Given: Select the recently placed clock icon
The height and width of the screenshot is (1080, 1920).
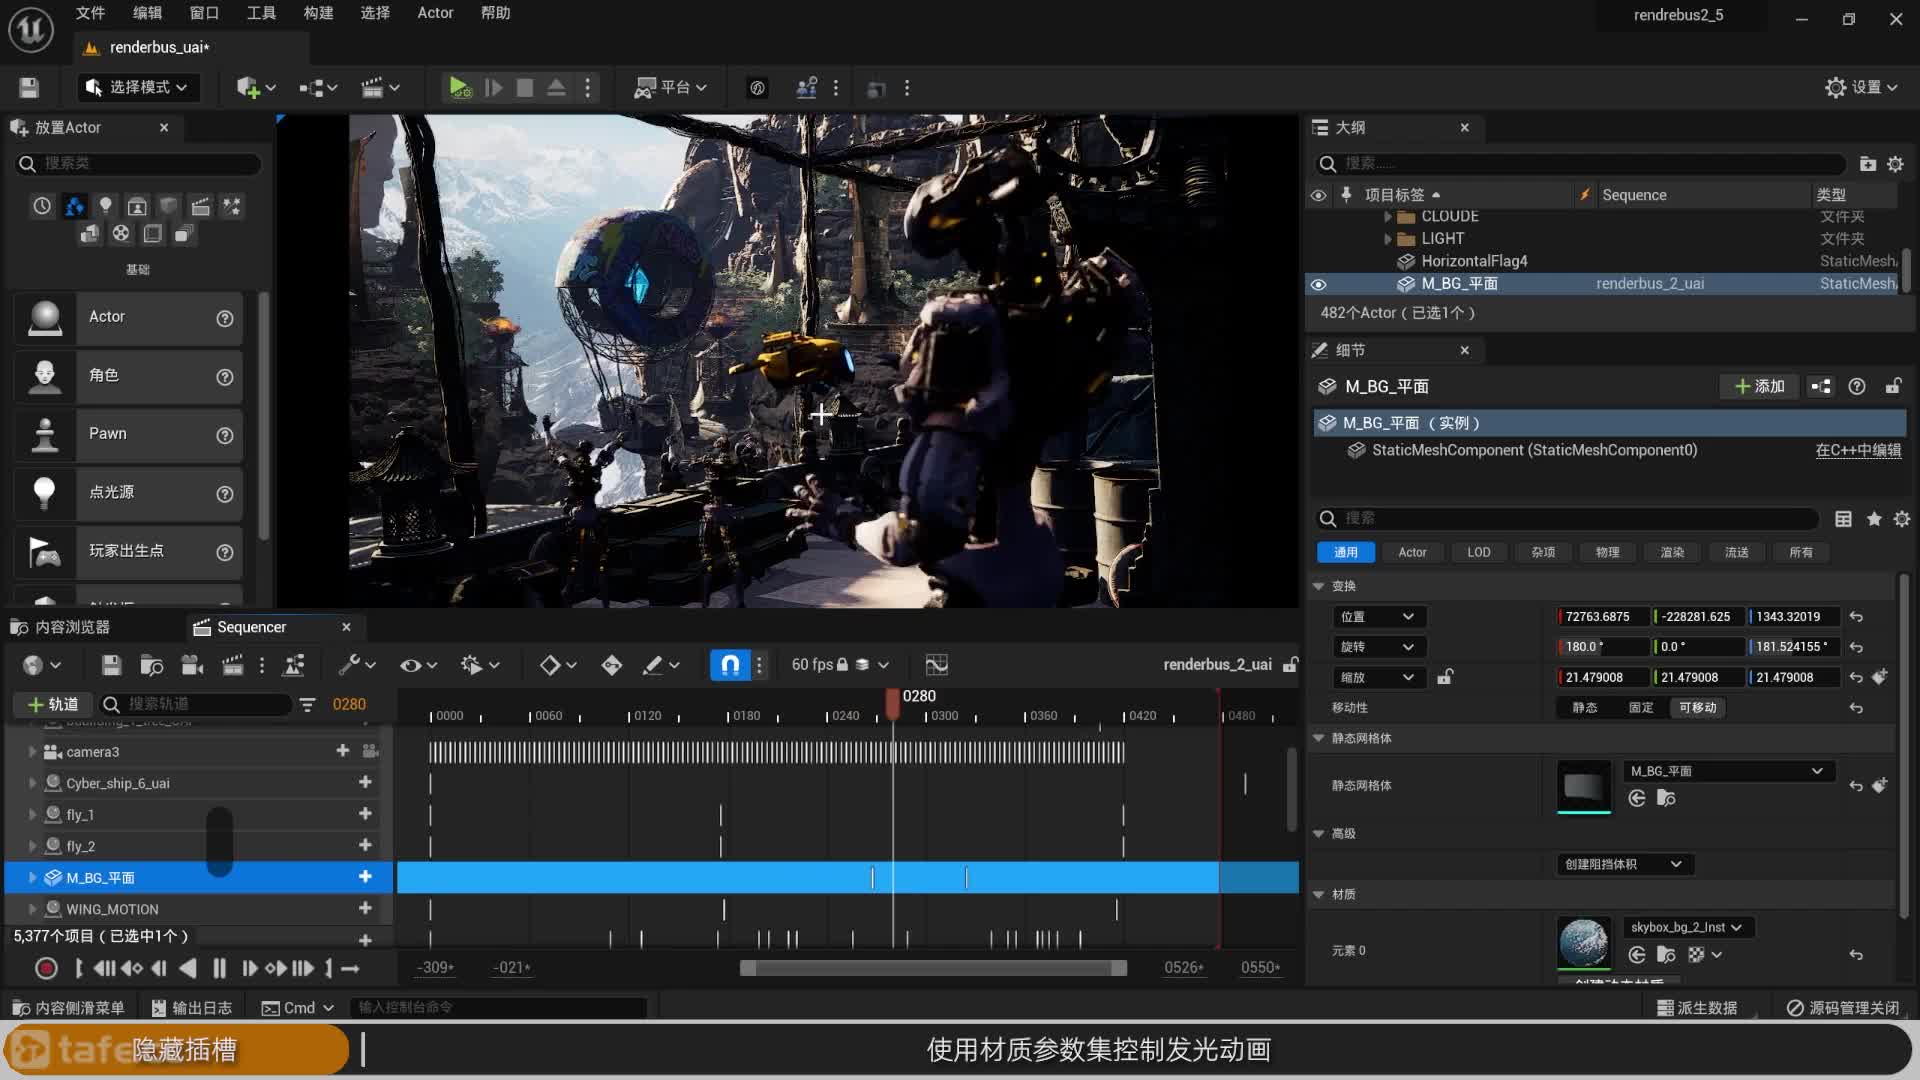Looking at the screenshot, I should pos(42,206).
